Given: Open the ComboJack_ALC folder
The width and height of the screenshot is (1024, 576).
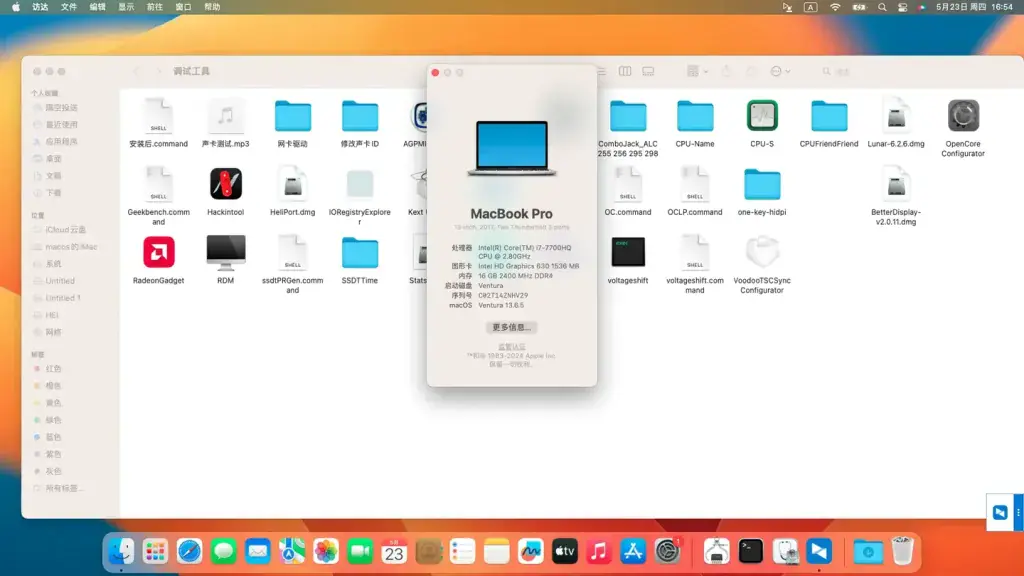Looking at the screenshot, I should 628,116.
